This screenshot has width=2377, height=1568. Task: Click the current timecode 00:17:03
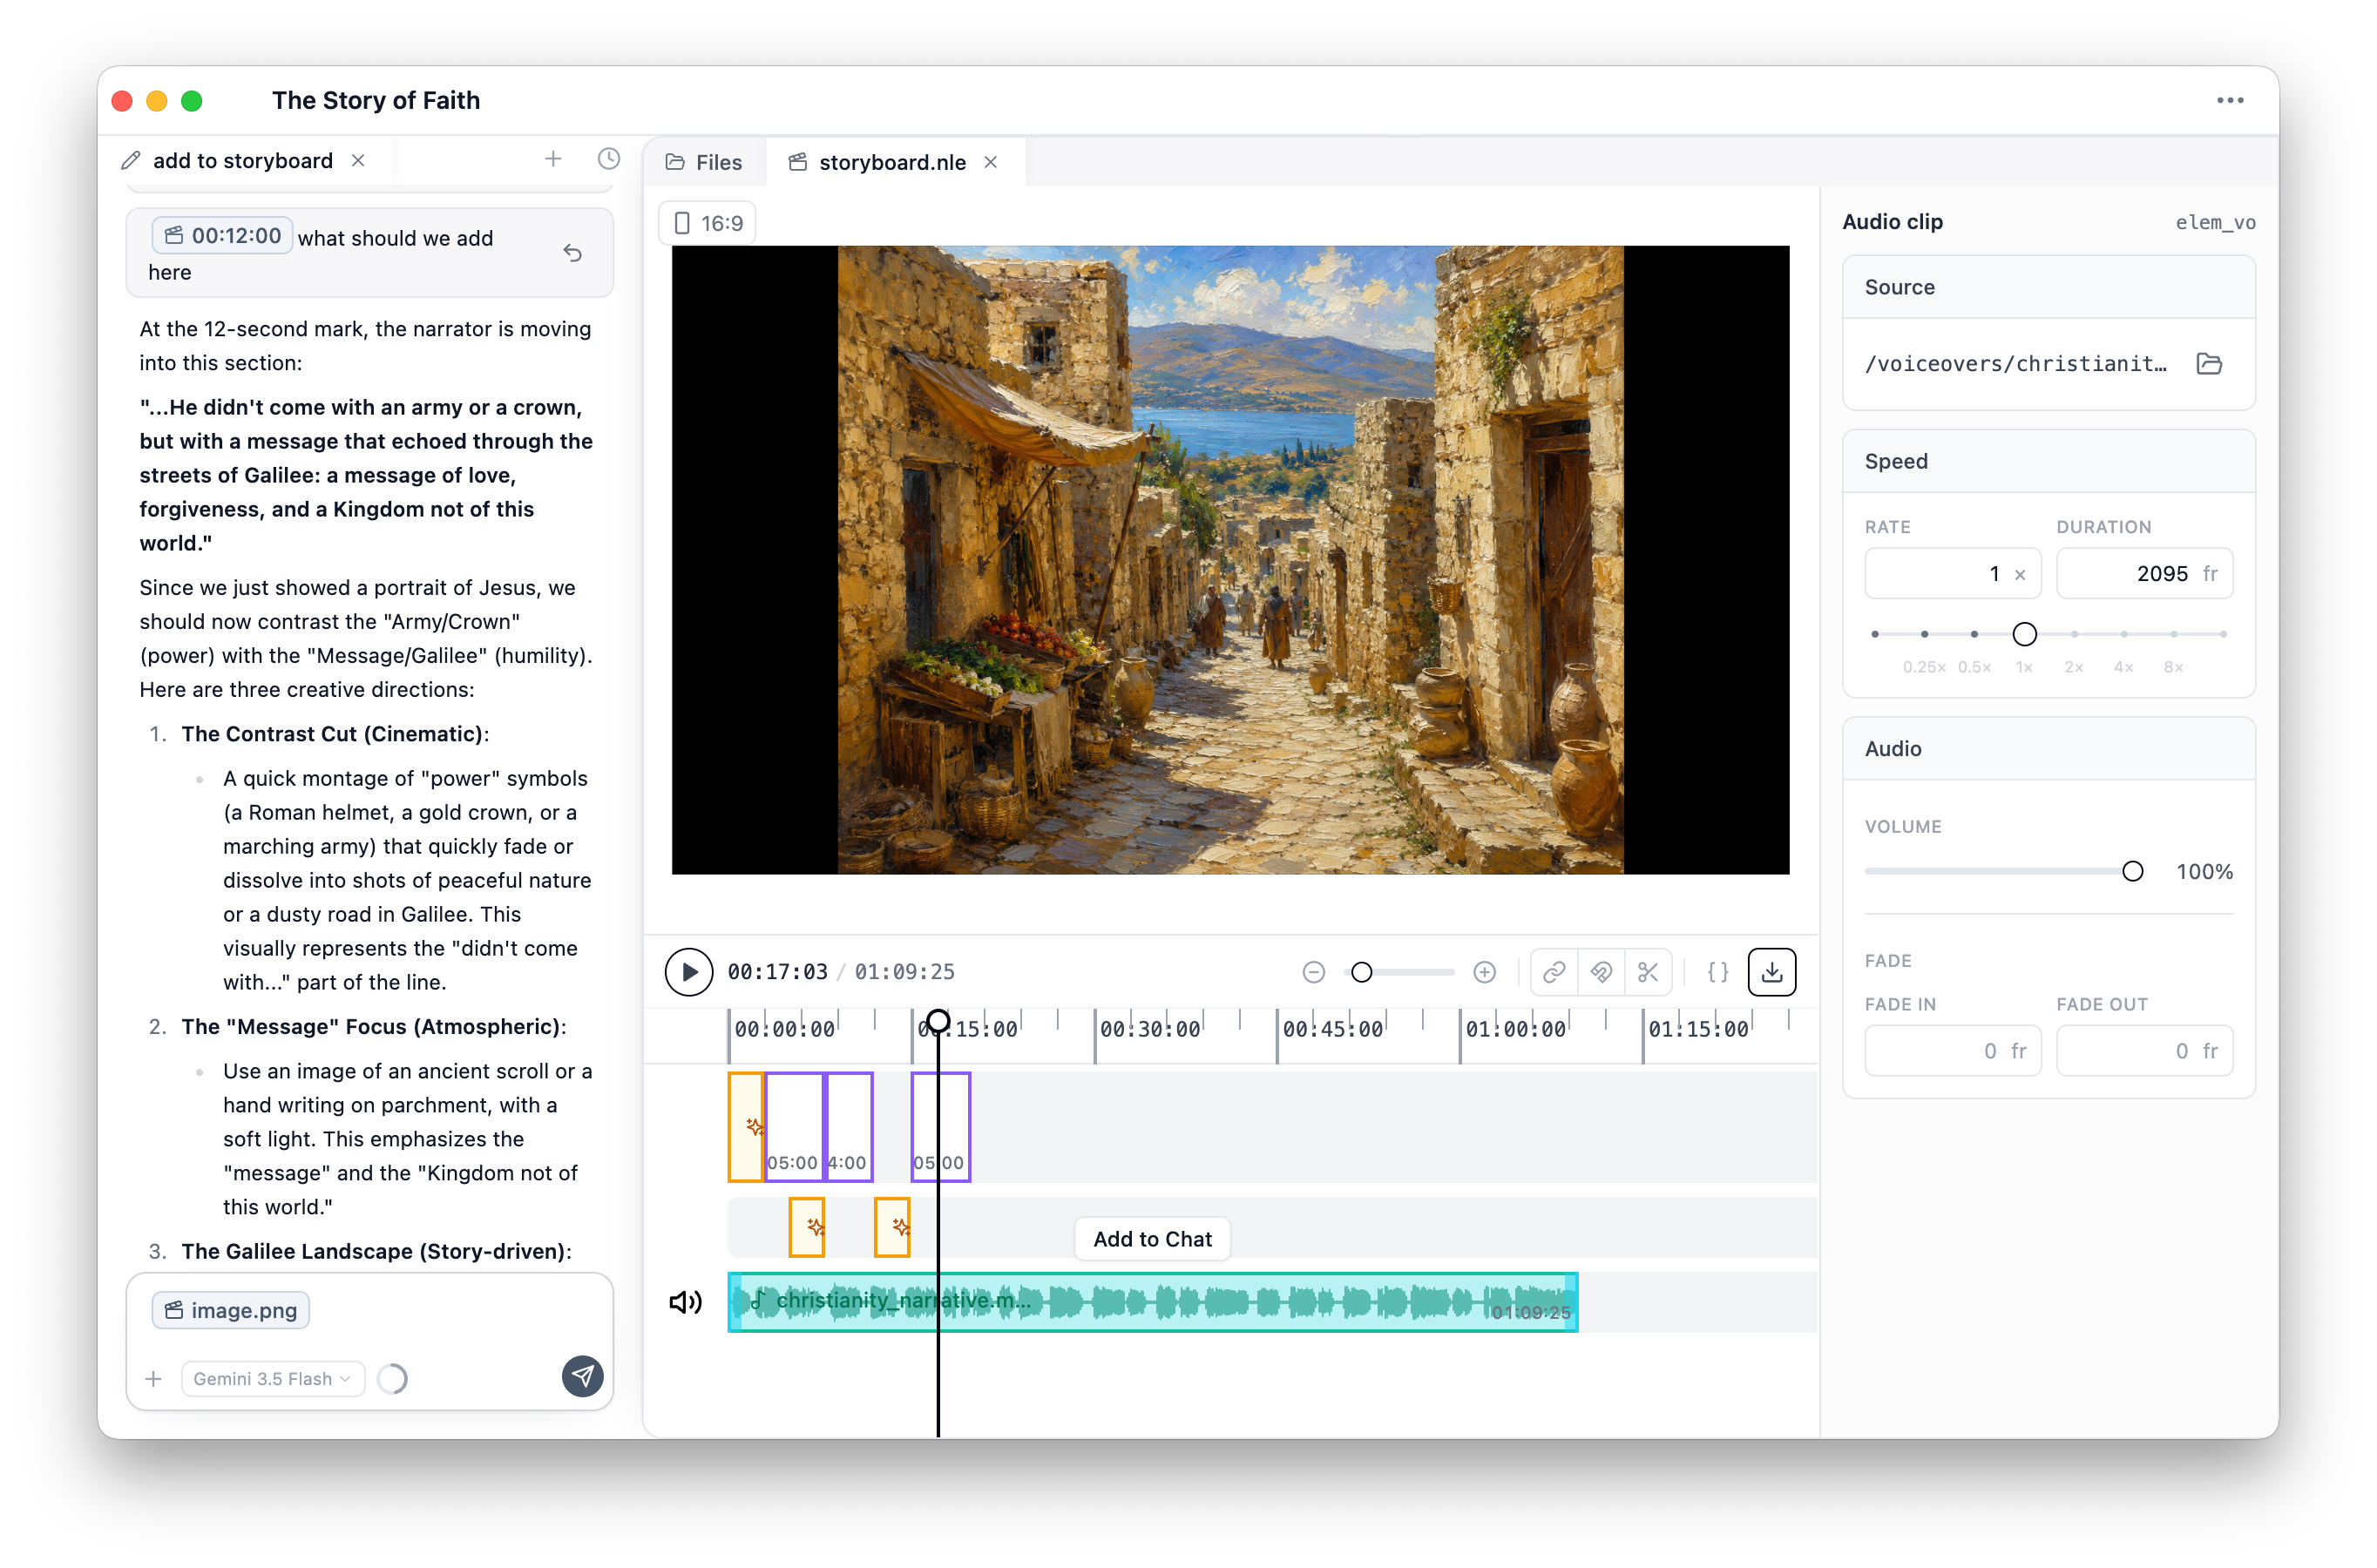(777, 972)
